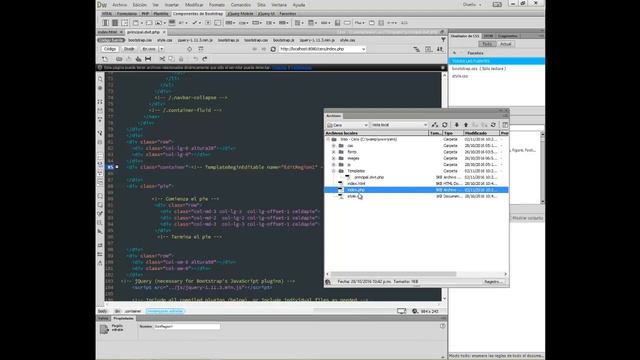Open the Sitio menu
Image resolution: width=640 pixels, height=360 pixels.
pos(261,5)
